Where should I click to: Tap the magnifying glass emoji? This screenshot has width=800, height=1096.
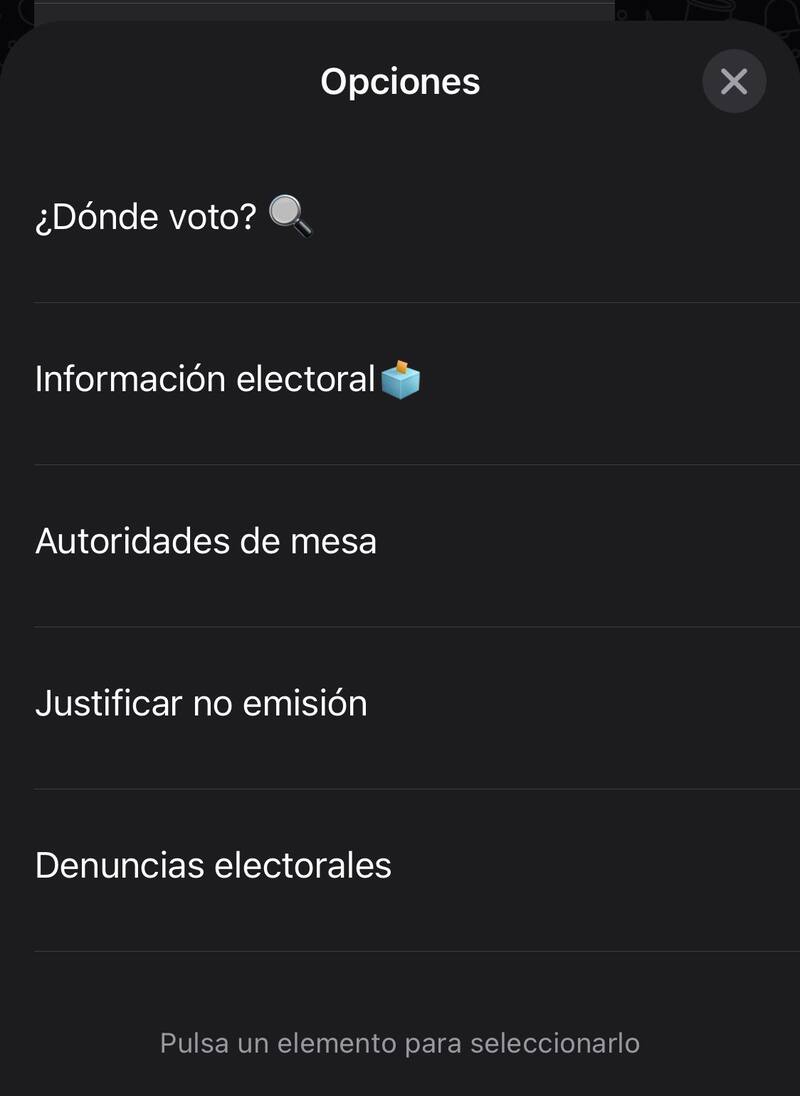[x=291, y=216]
